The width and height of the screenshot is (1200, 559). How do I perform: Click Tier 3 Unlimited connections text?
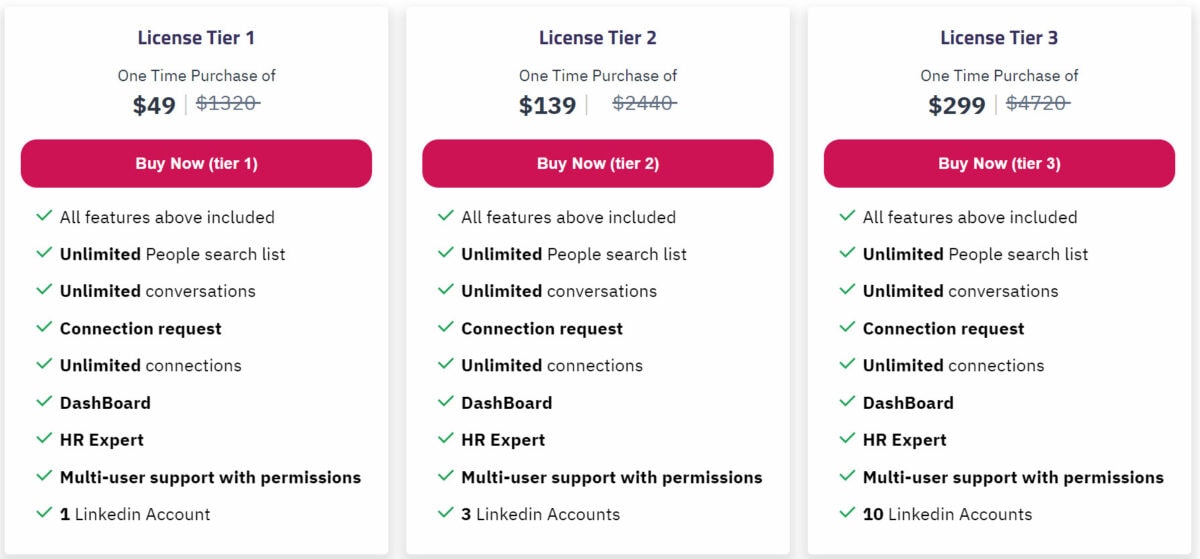coord(953,365)
